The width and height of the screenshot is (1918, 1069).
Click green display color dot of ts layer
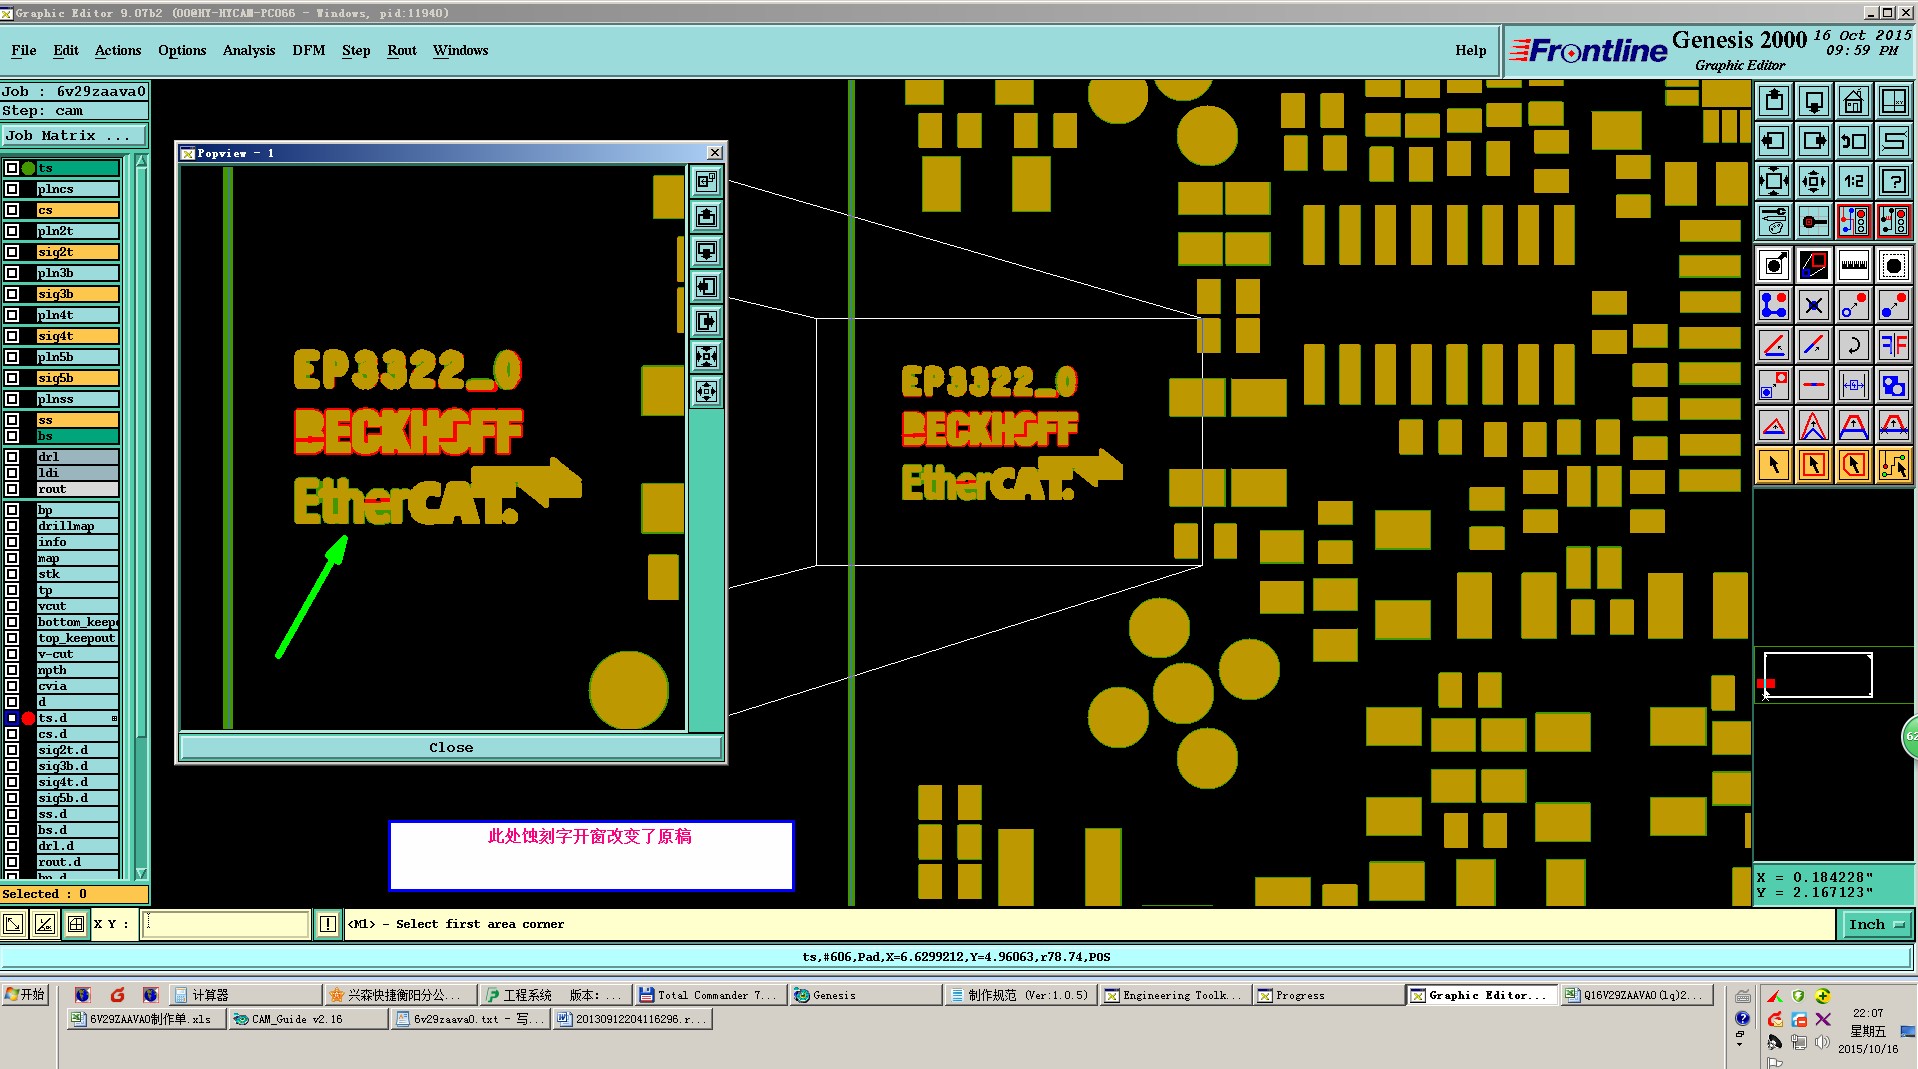pos(29,168)
